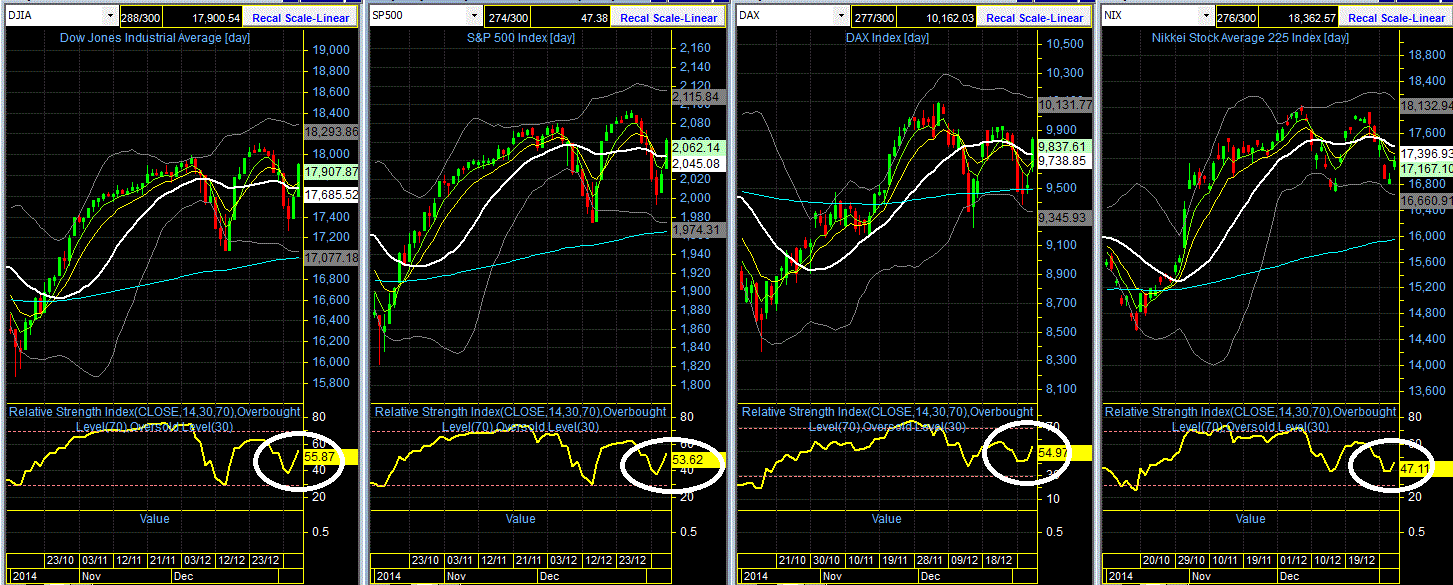Click the Value panel header under SP500

point(520,519)
